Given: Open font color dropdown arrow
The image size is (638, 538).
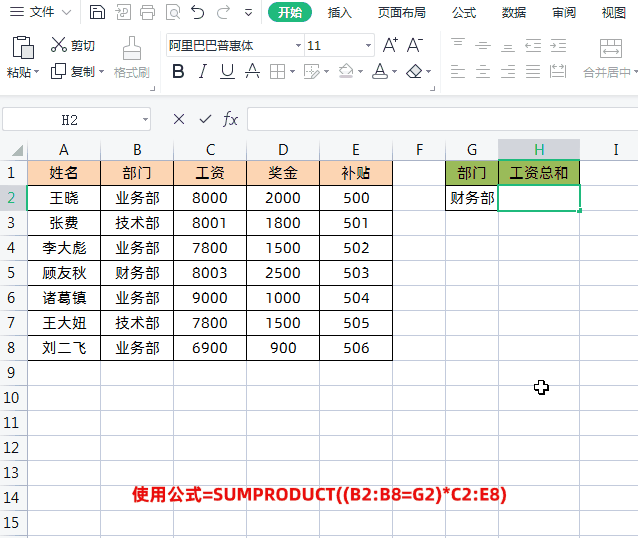Looking at the screenshot, I should coord(394,72).
